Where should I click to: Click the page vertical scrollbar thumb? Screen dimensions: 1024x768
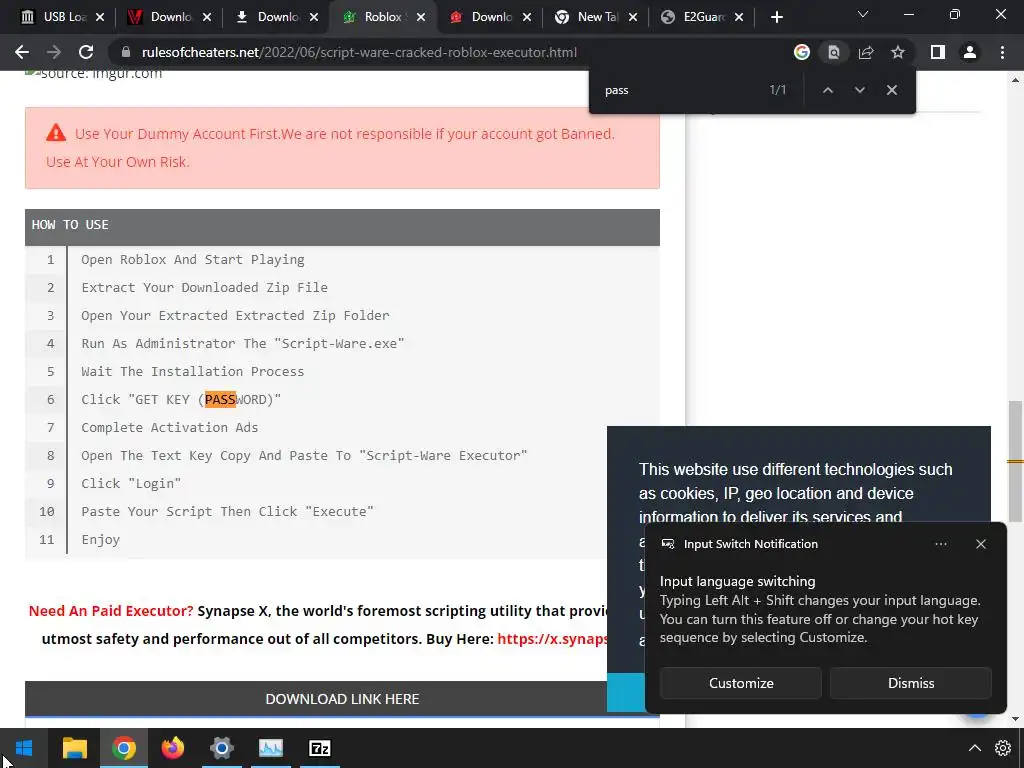pyautogui.click(x=1015, y=461)
